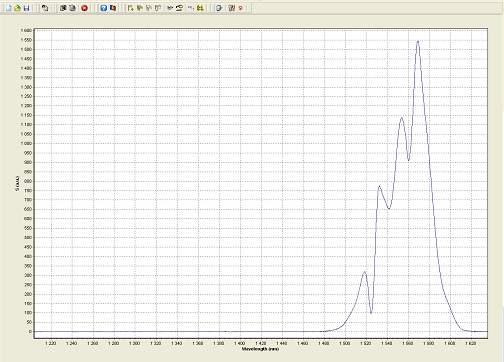Screen dimensions: 504x362
Task: Click the blue circular refresh icon
Action: (219, 8)
